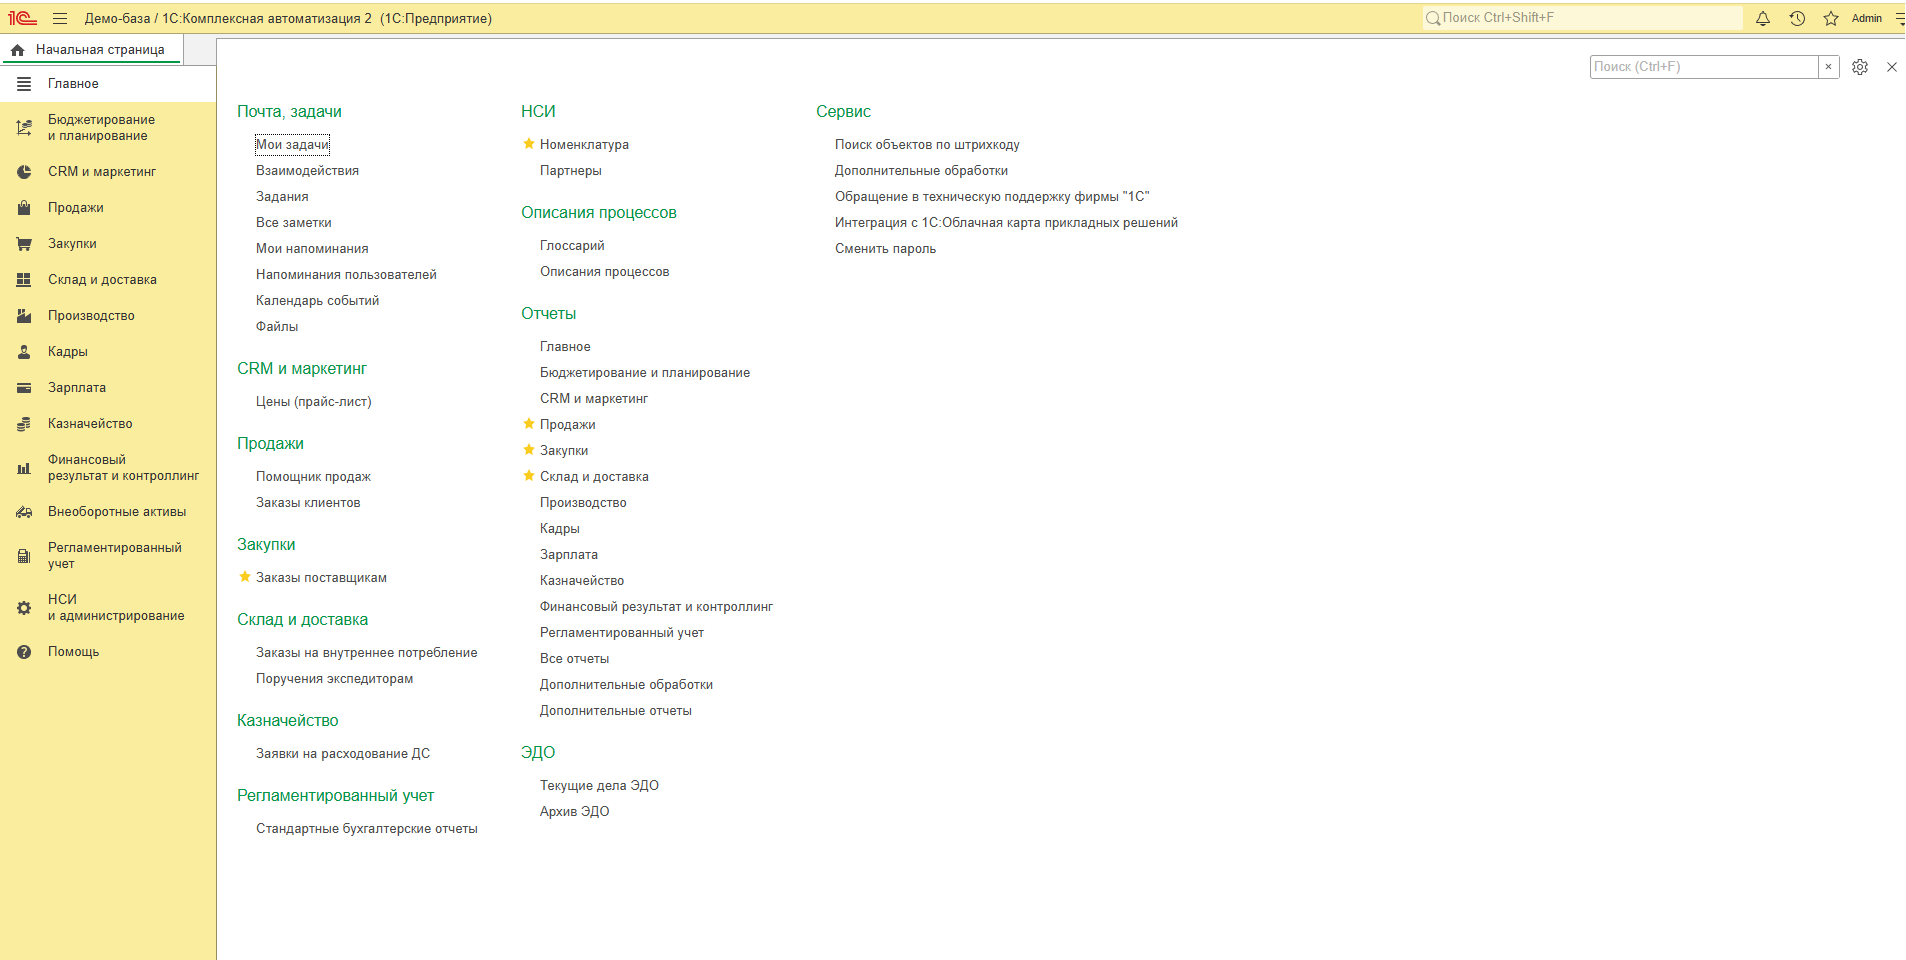Click the global search field

tap(1583, 18)
